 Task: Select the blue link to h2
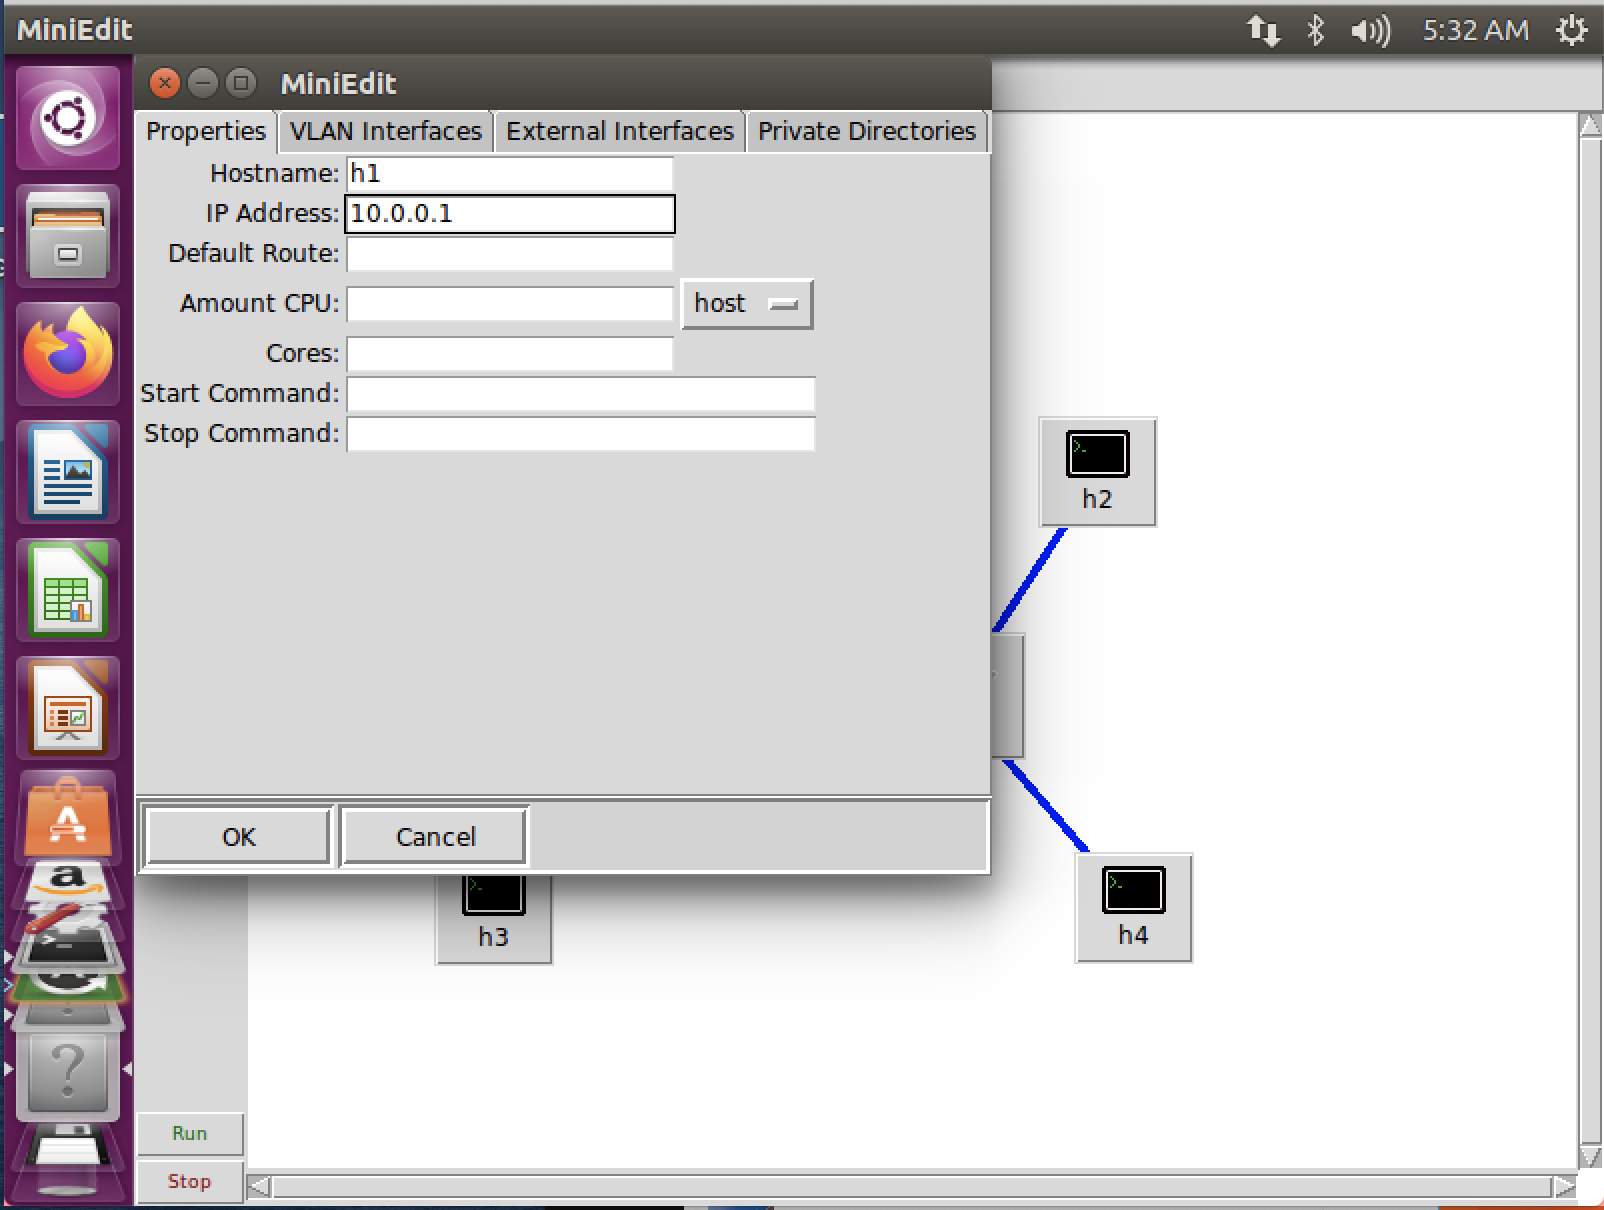pos(1030,580)
